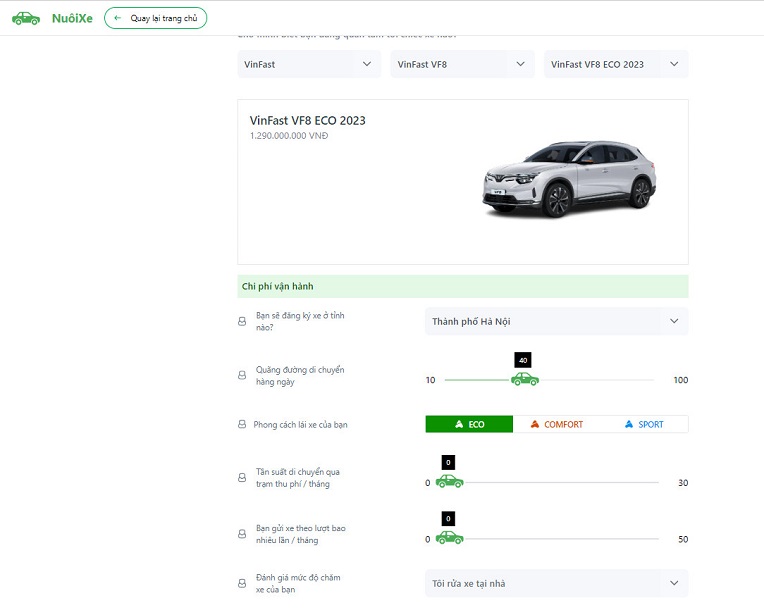The height and width of the screenshot is (610, 764).
Task: Click the NuôiXe brand name link
Action: 72,19
